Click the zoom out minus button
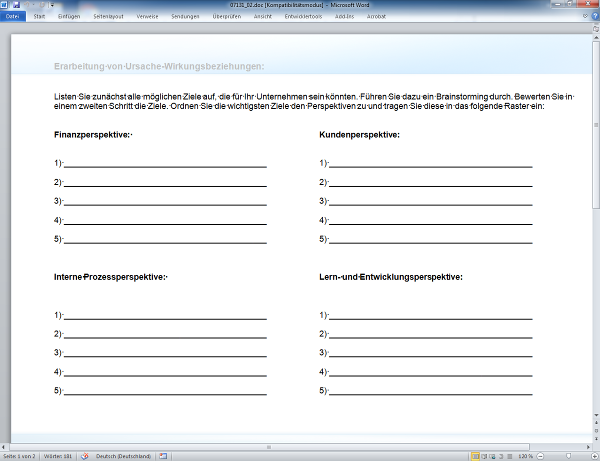Viewport: 600px width, 461px height. (540, 455)
